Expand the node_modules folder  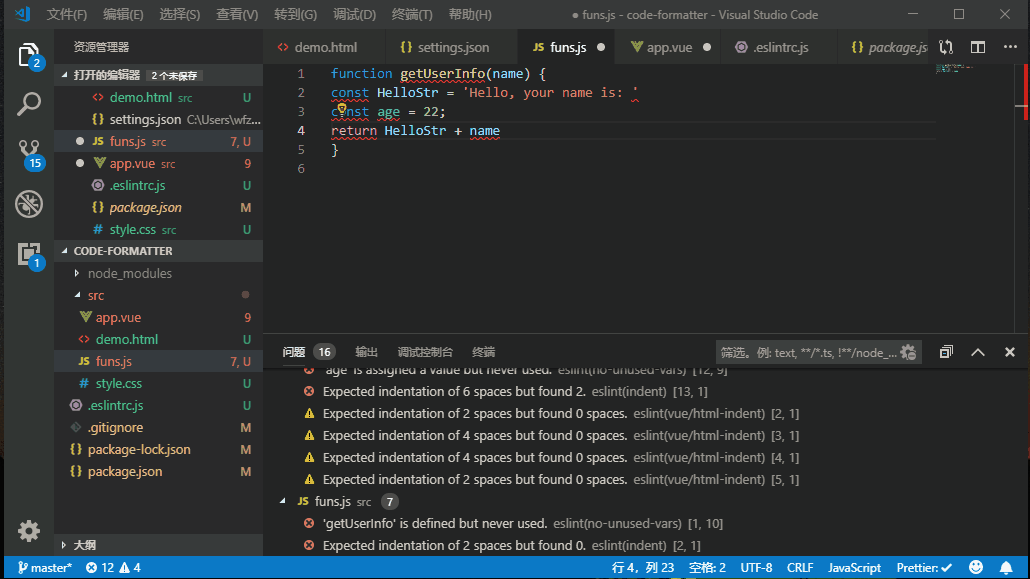158,273
